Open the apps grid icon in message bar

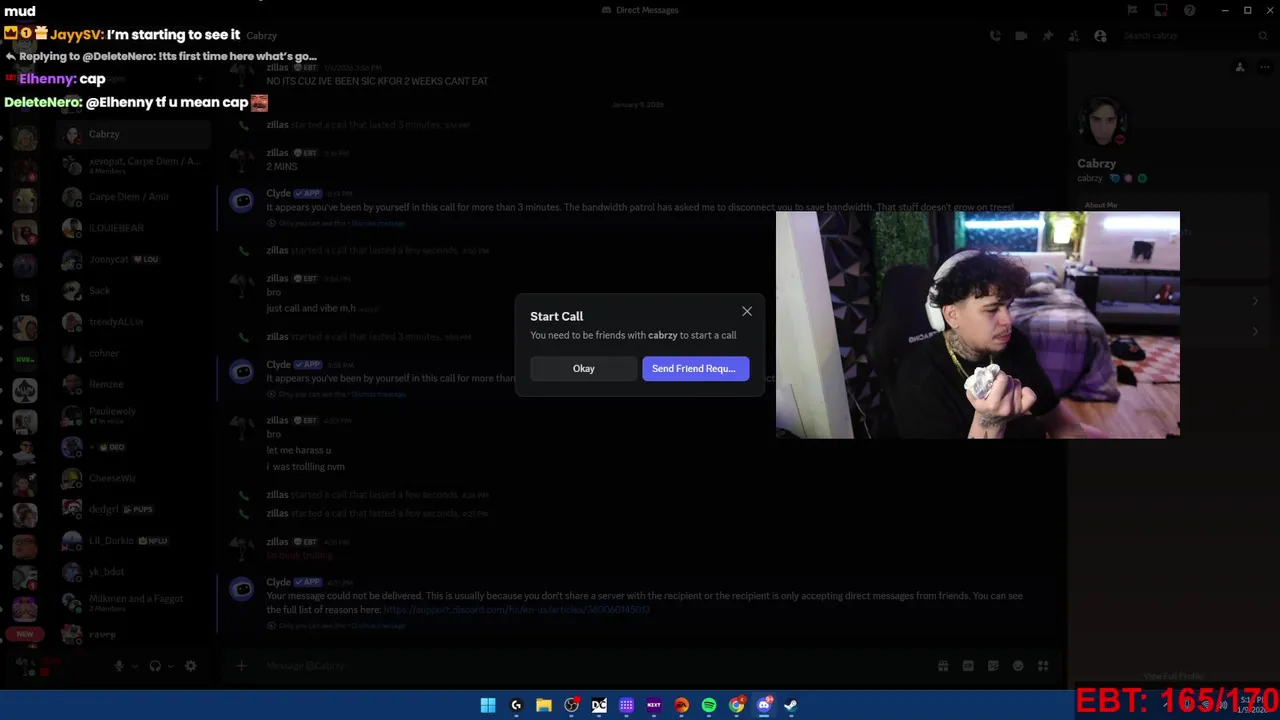(x=1043, y=666)
